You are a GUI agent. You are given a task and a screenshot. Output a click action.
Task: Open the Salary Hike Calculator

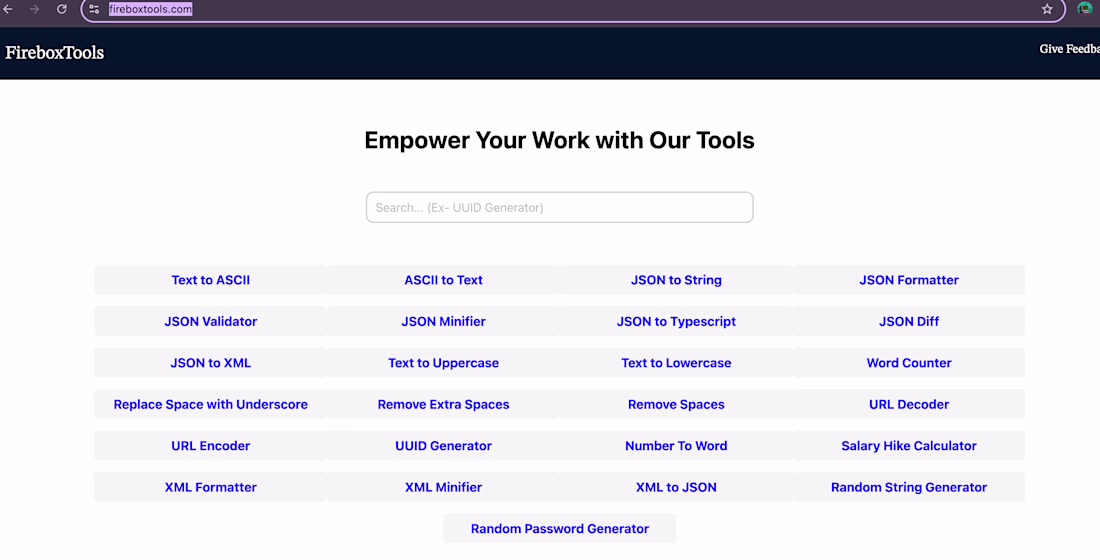tap(909, 446)
